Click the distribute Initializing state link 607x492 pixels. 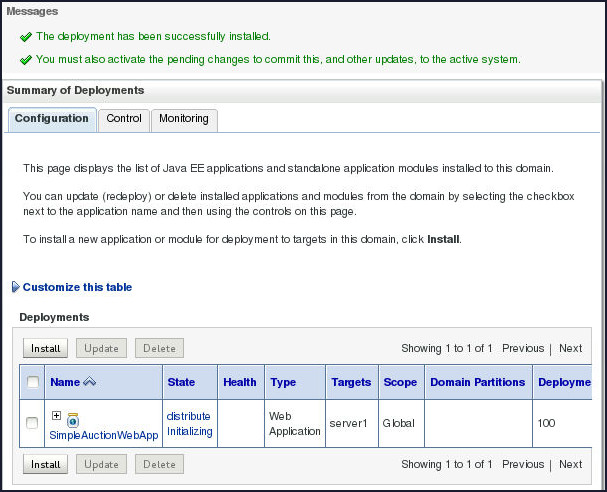click(x=190, y=423)
